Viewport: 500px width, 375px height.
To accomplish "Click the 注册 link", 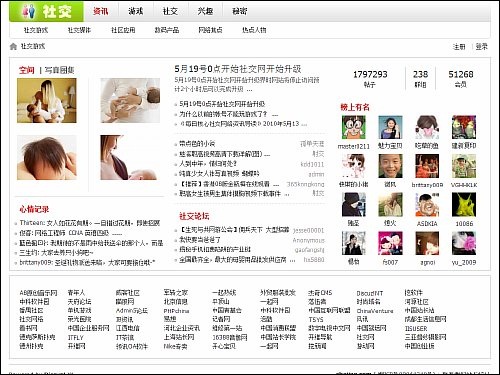I will coord(459,47).
